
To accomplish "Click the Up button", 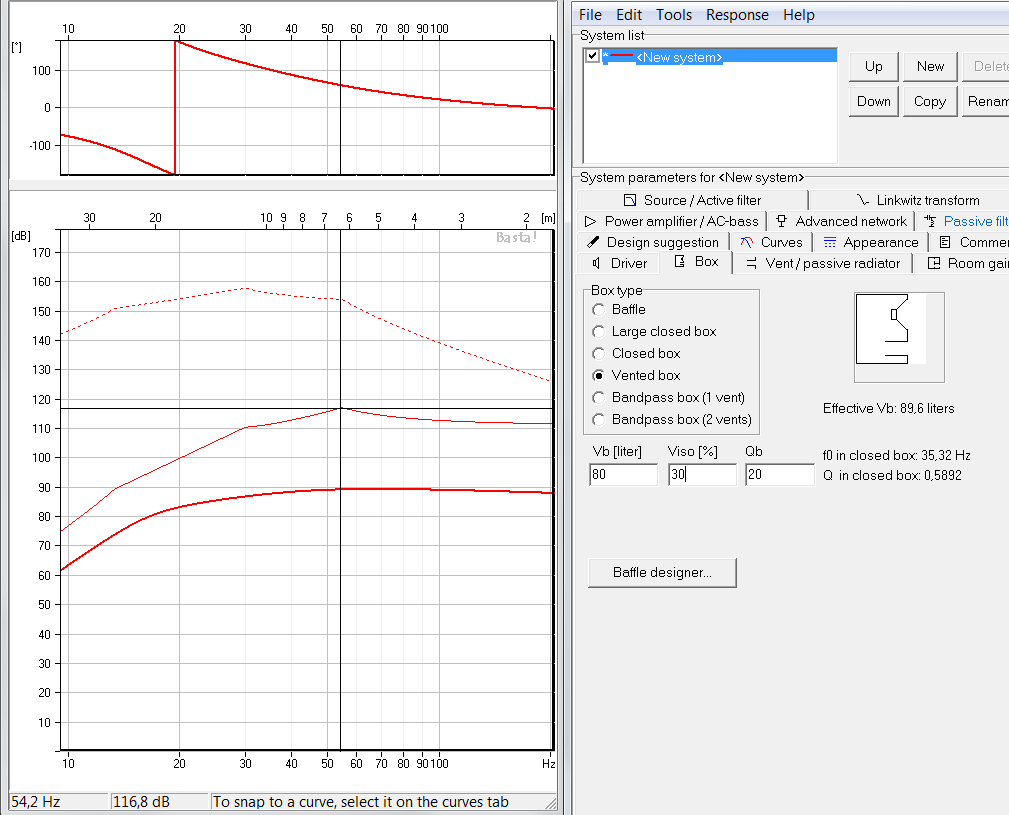I will 873,67.
